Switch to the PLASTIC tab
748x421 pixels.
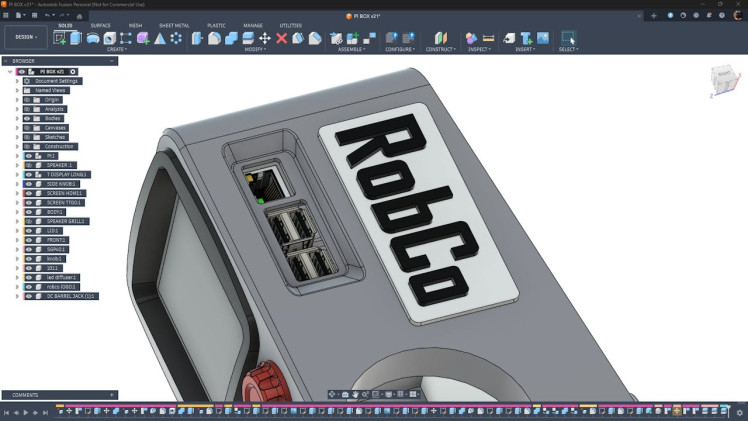click(x=216, y=25)
